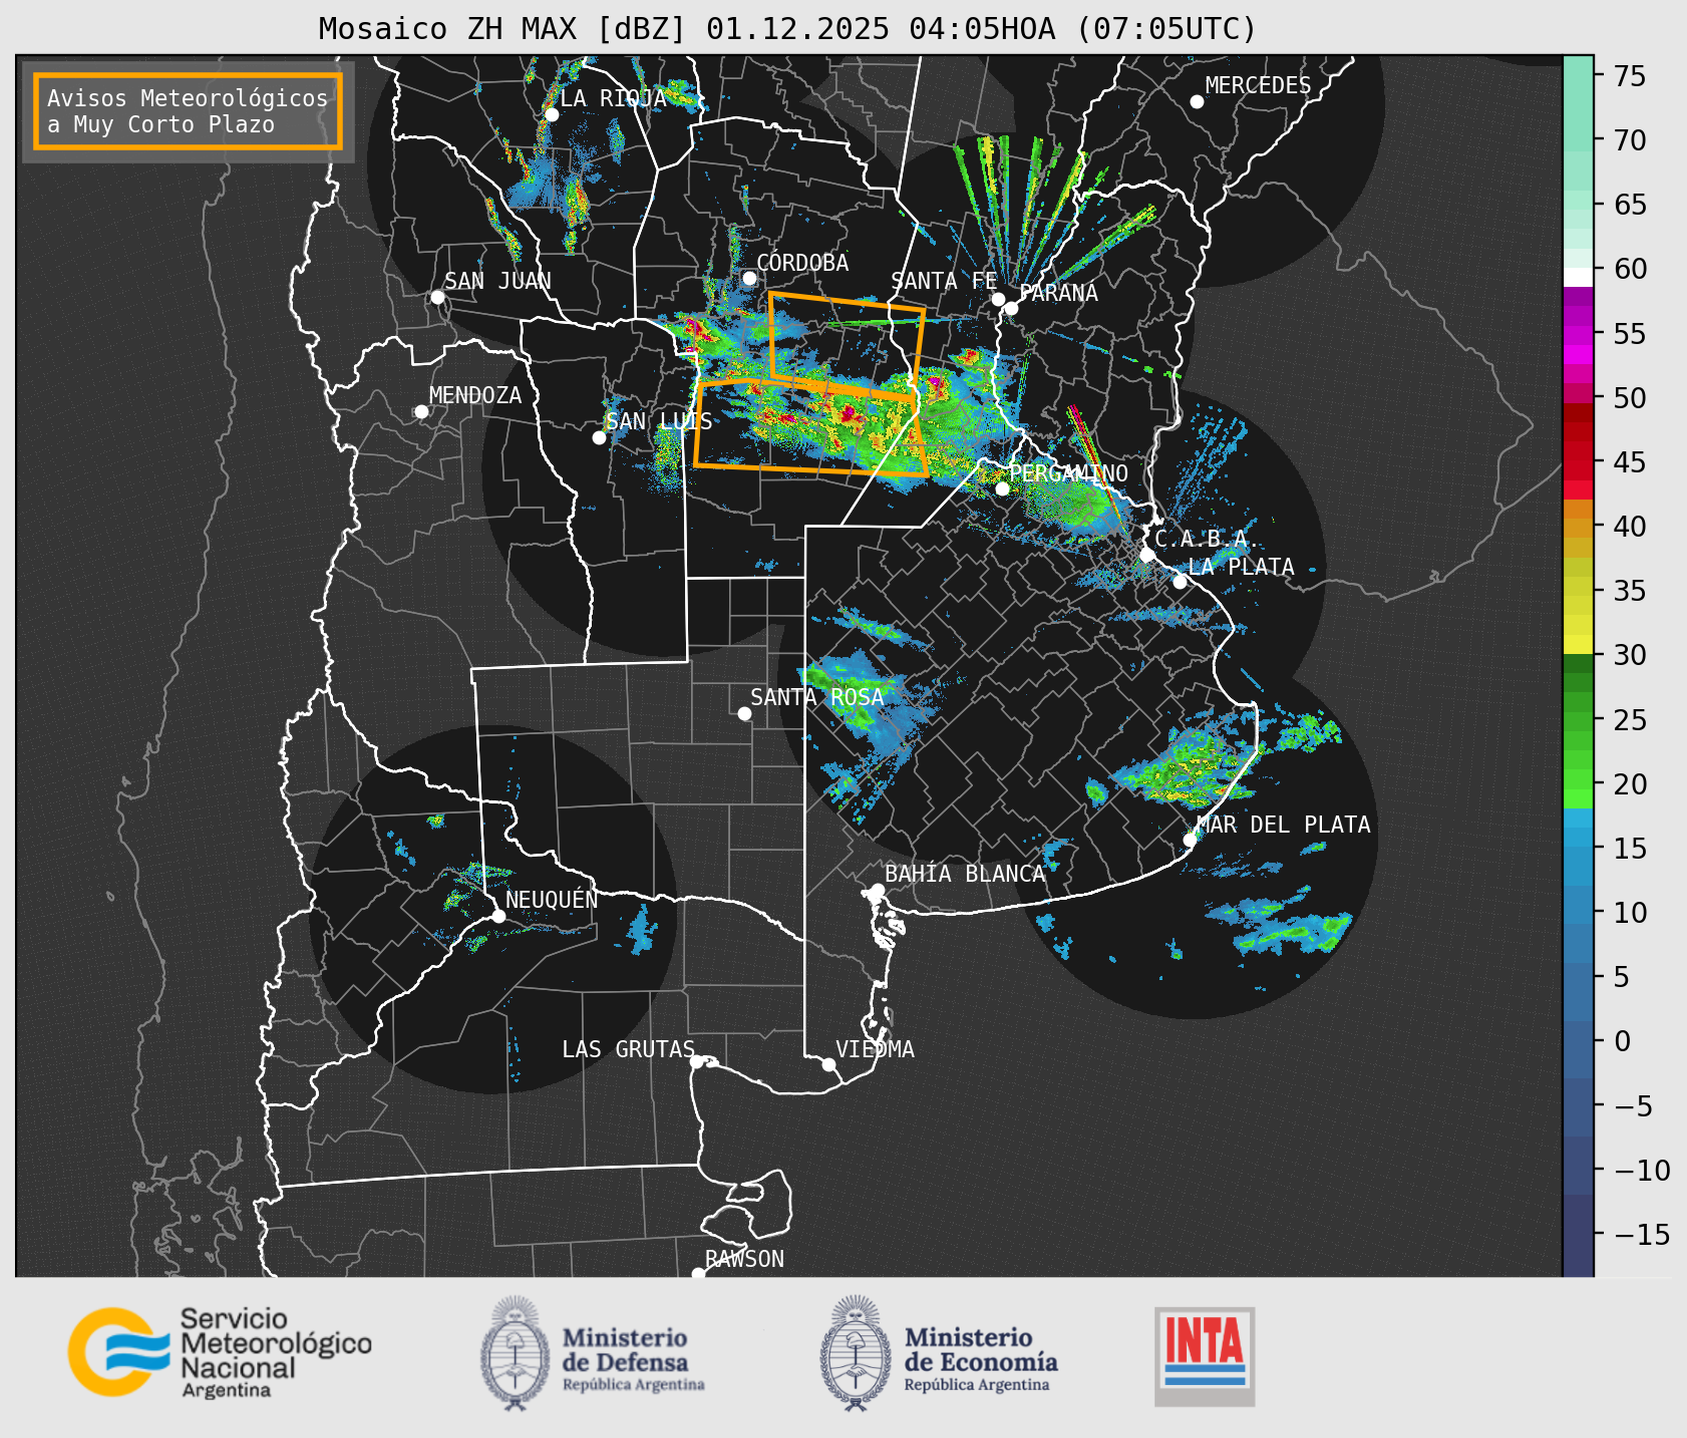Click the upper orange warning polygon near Córdoba
1687x1438 pixels.
[x=846, y=344]
